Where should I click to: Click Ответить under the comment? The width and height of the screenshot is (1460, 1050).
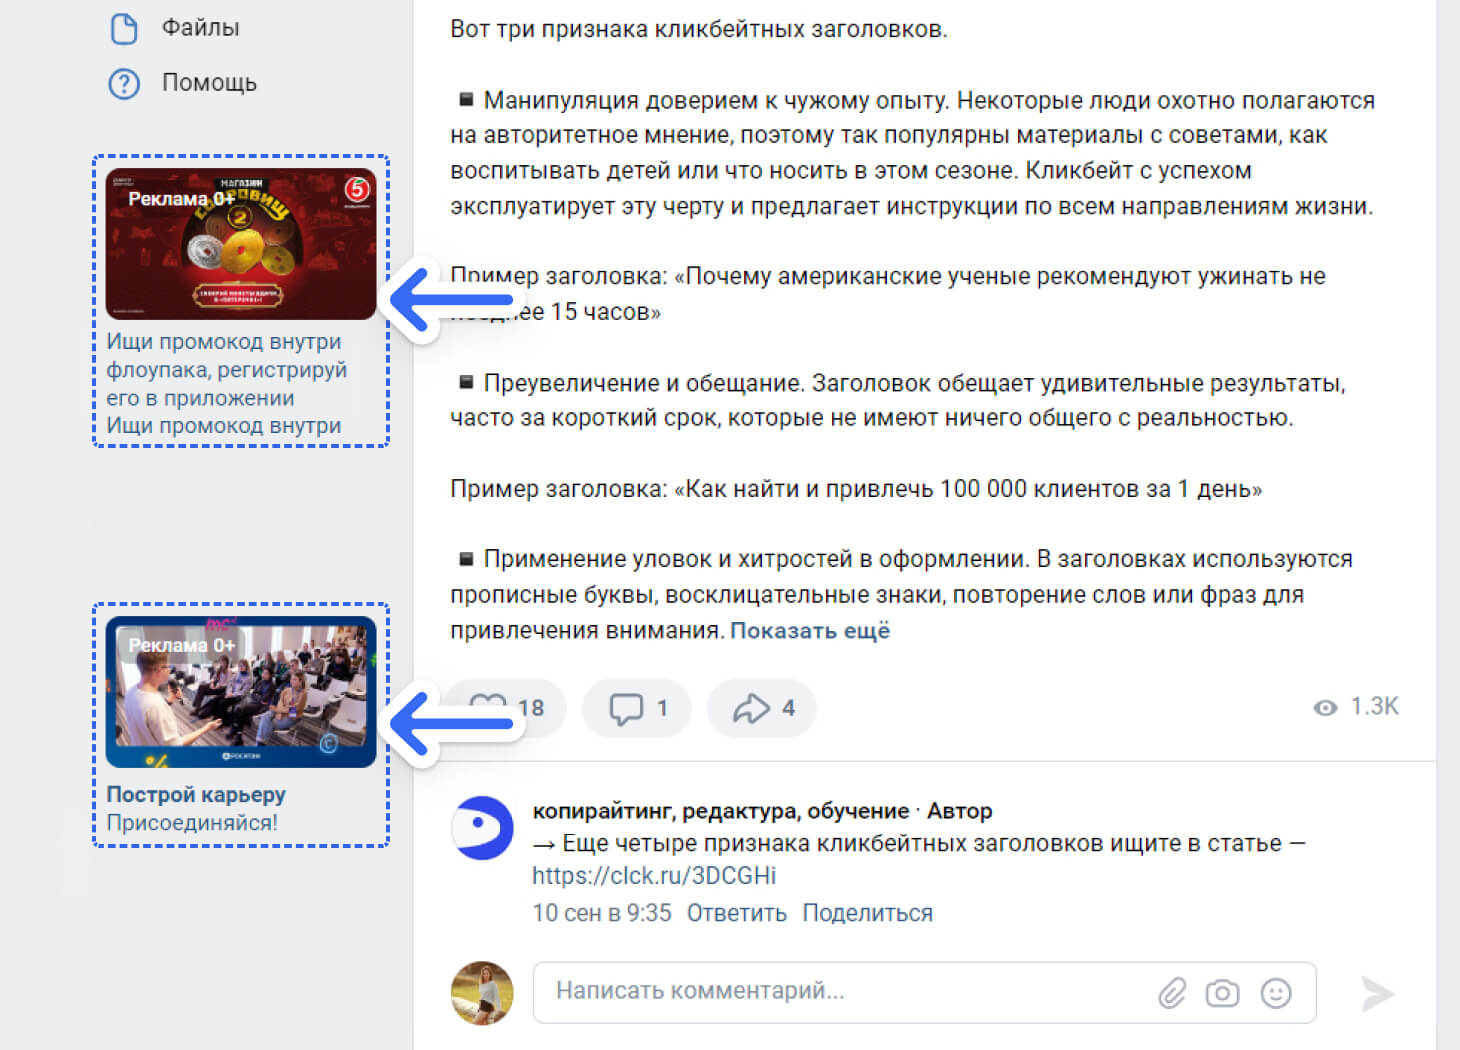tap(736, 913)
